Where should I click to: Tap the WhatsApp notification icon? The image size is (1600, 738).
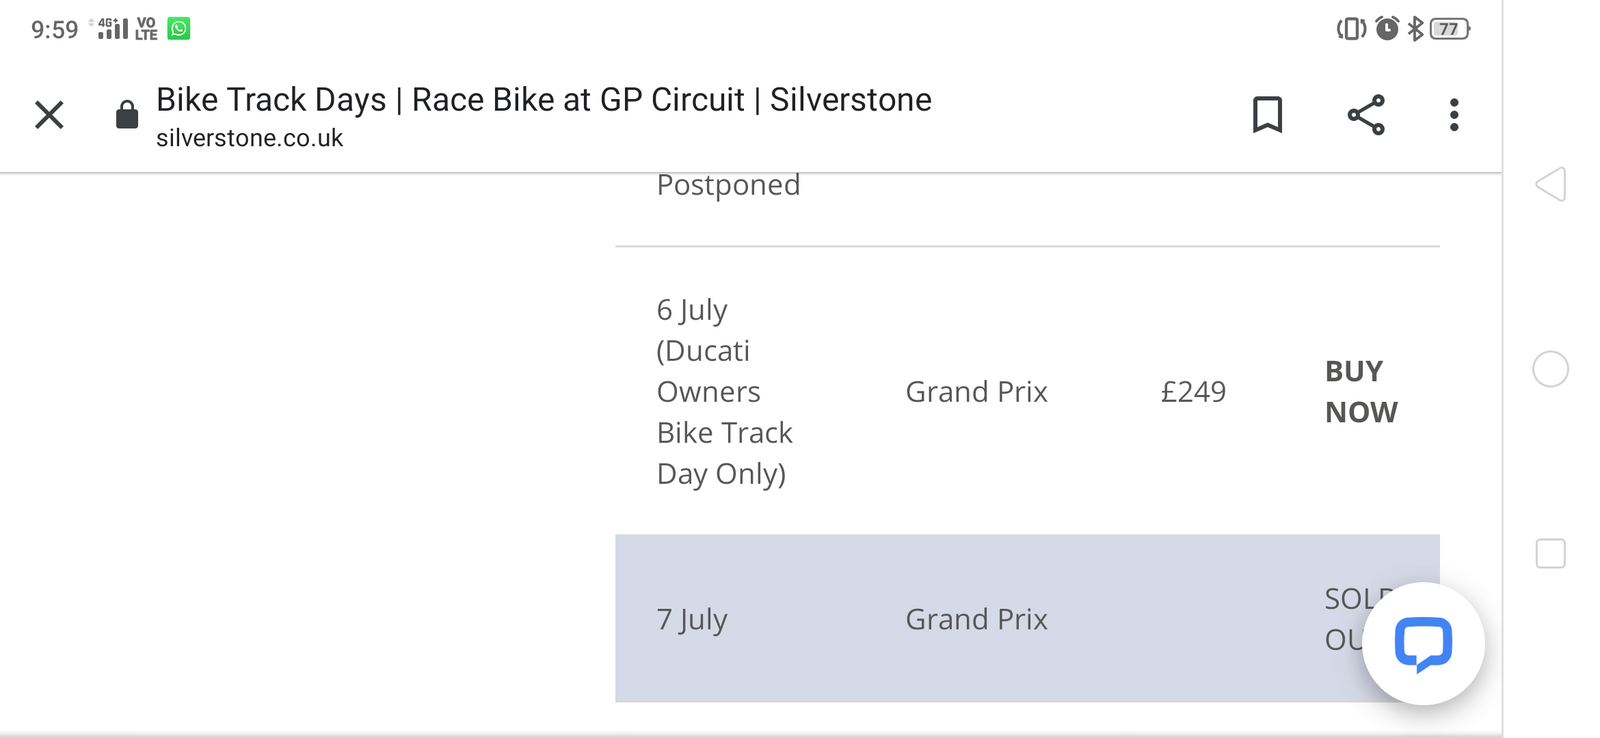tap(179, 29)
